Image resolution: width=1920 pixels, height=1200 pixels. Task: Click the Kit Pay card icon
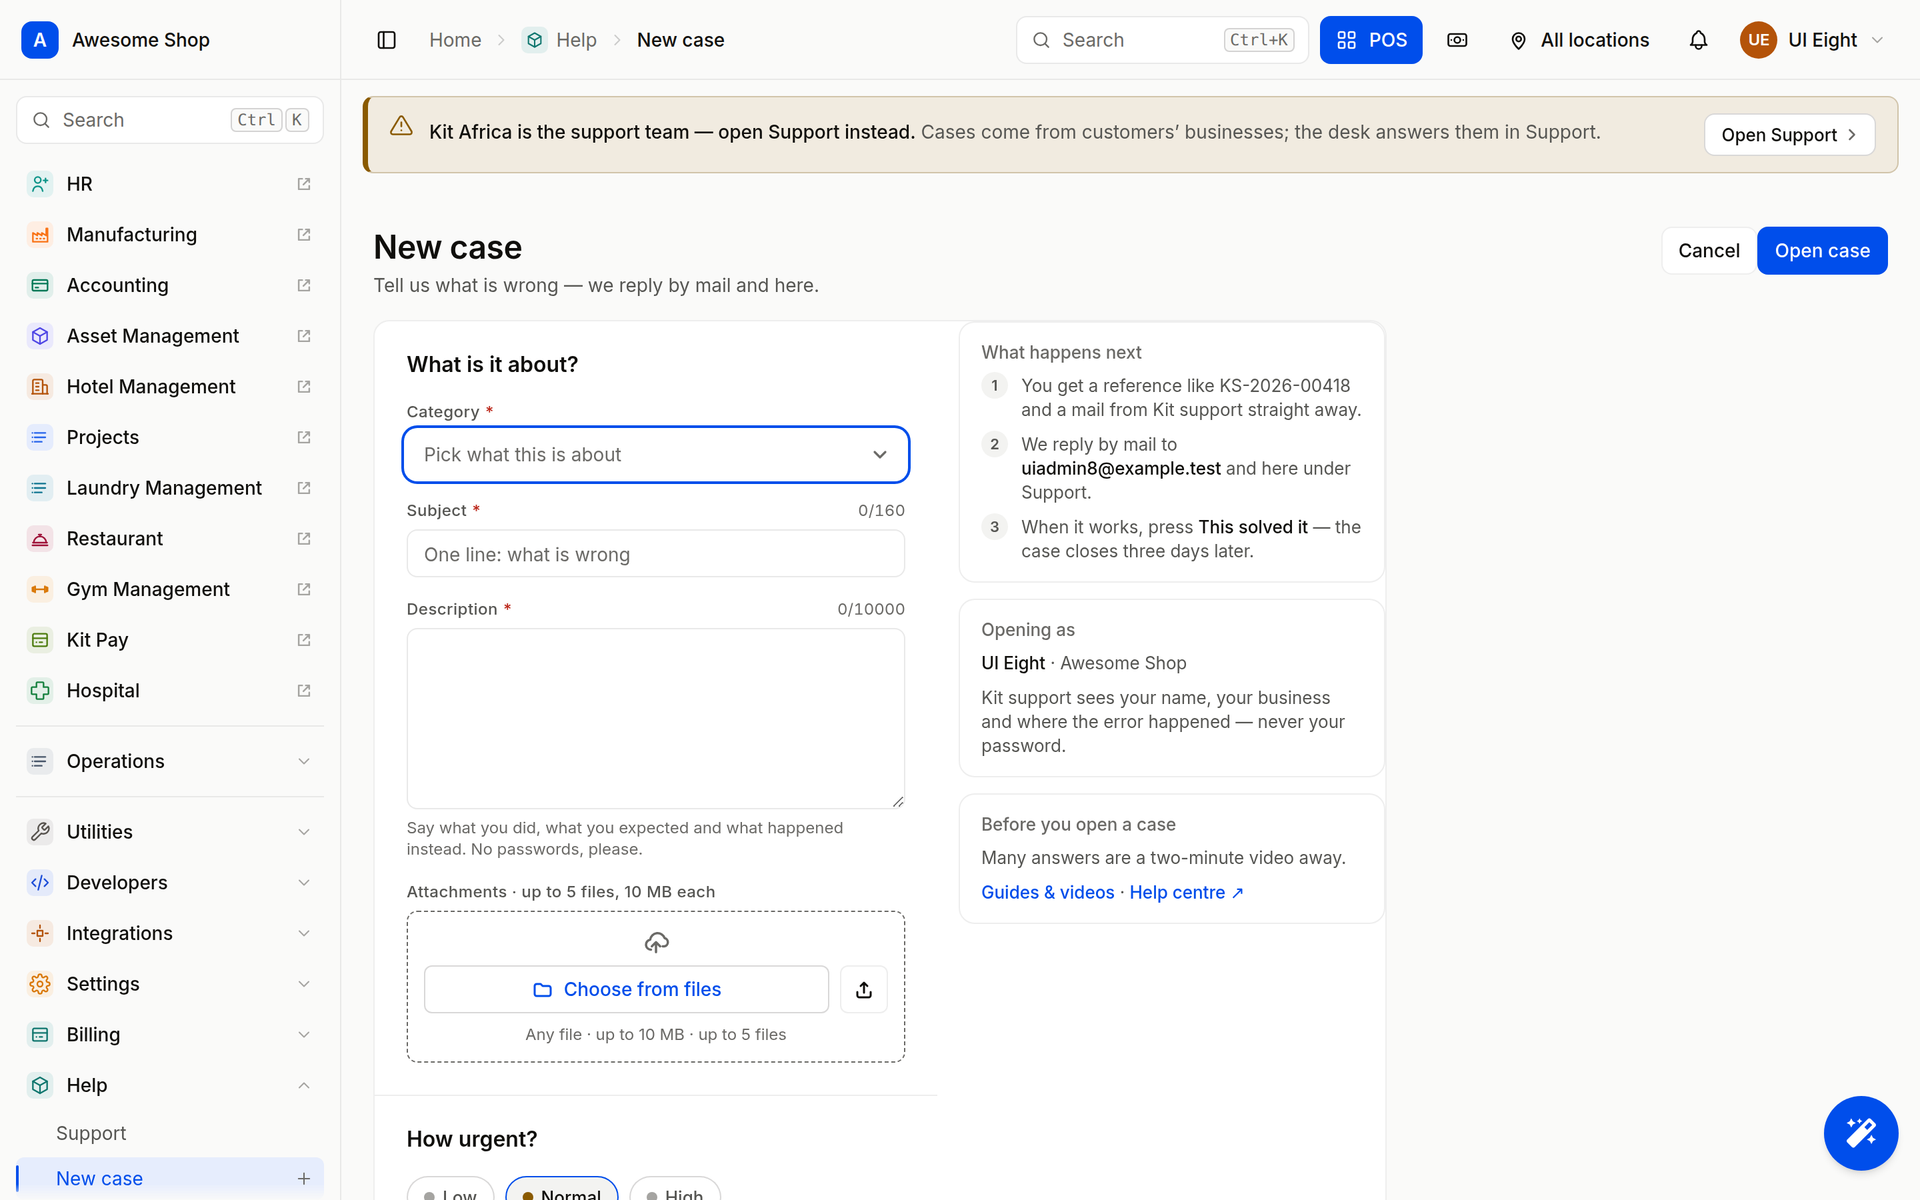point(40,640)
